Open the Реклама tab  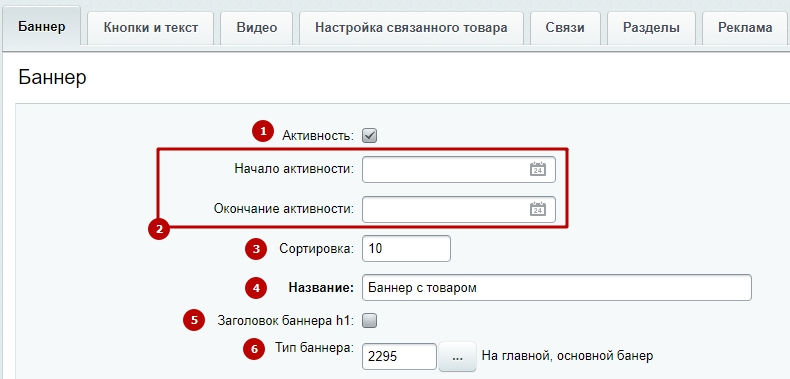click(745, 28)
